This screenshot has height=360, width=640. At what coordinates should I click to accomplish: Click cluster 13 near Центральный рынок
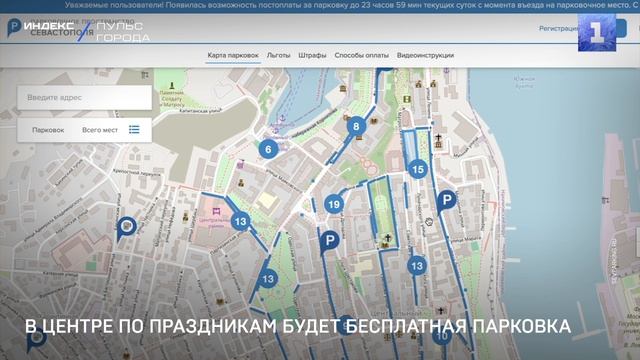[x=240, y=221]
